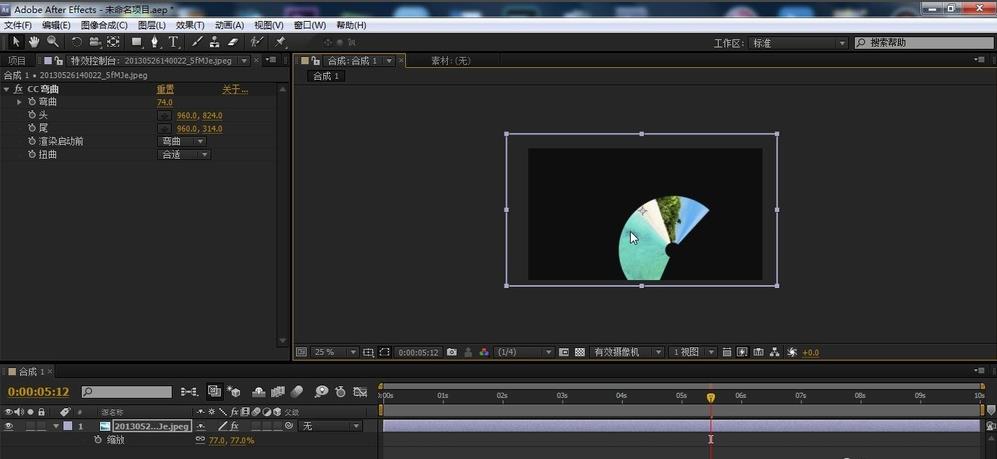Click the Brainstorm icon in timeline
The width and height of the screenshot is (997, 459).
pos(322,392)
